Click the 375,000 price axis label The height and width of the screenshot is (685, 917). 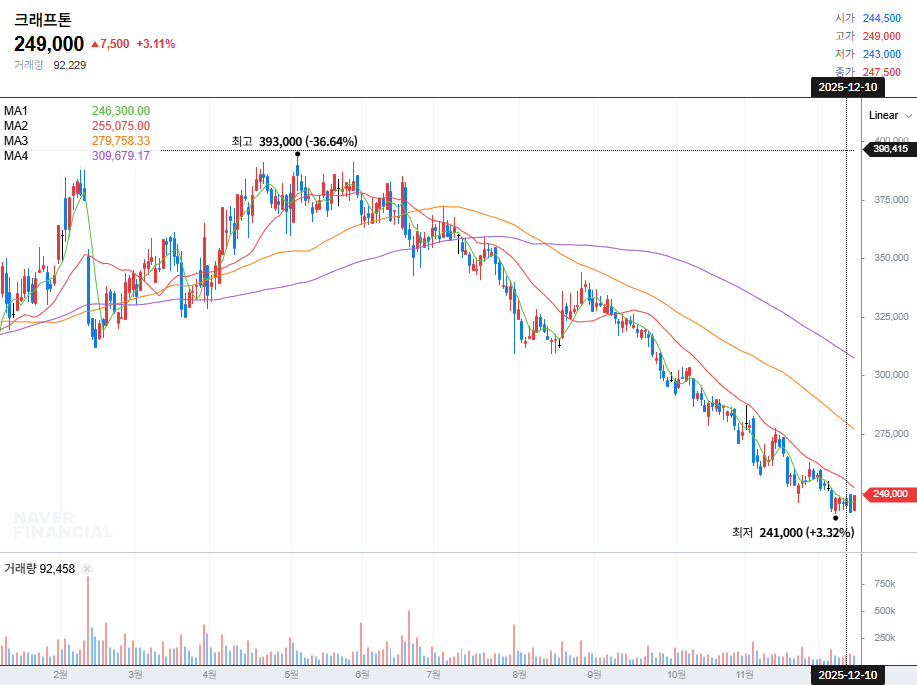pos(891,199)
